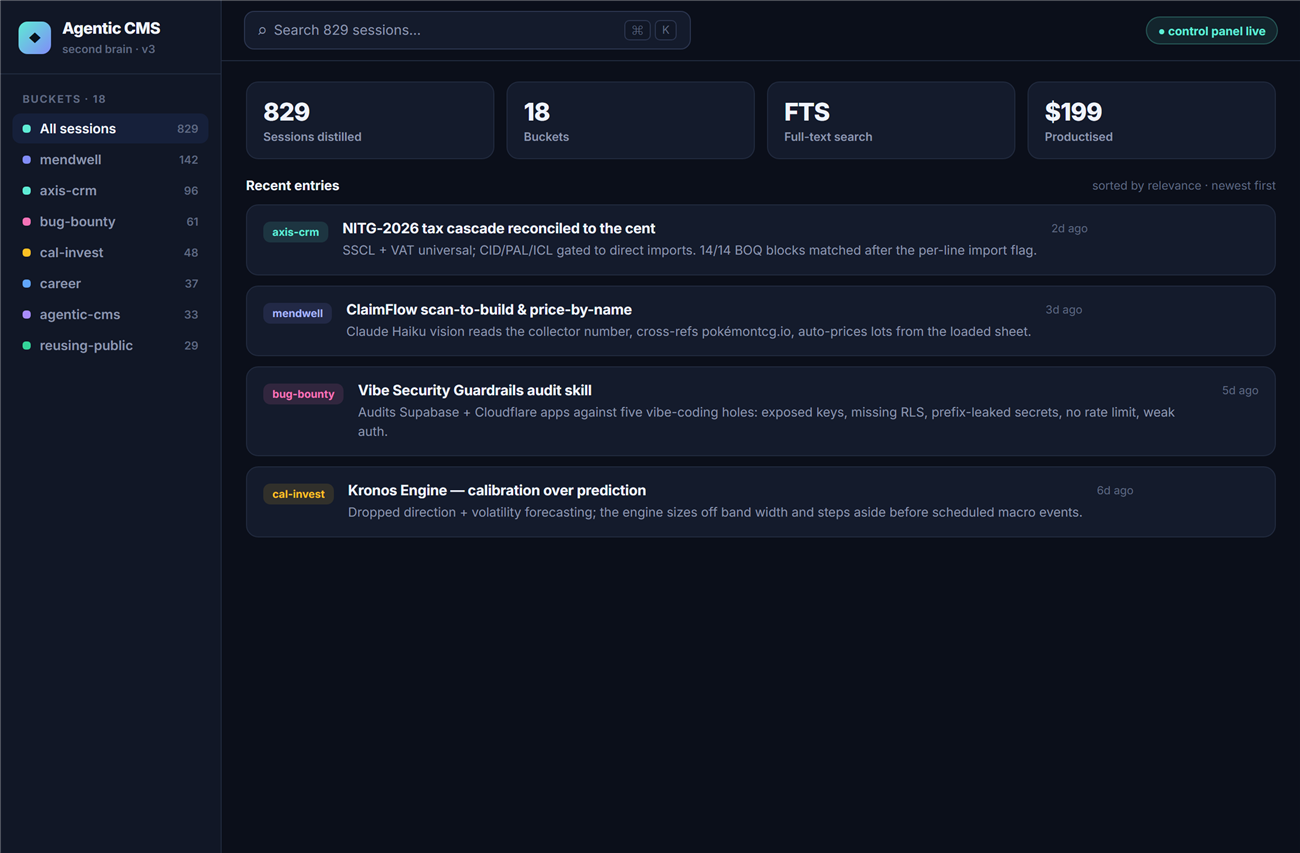Click the mendwell tag on ClaimFlow entry
This screenshot has width=1300, height=853.
(298, 313)
